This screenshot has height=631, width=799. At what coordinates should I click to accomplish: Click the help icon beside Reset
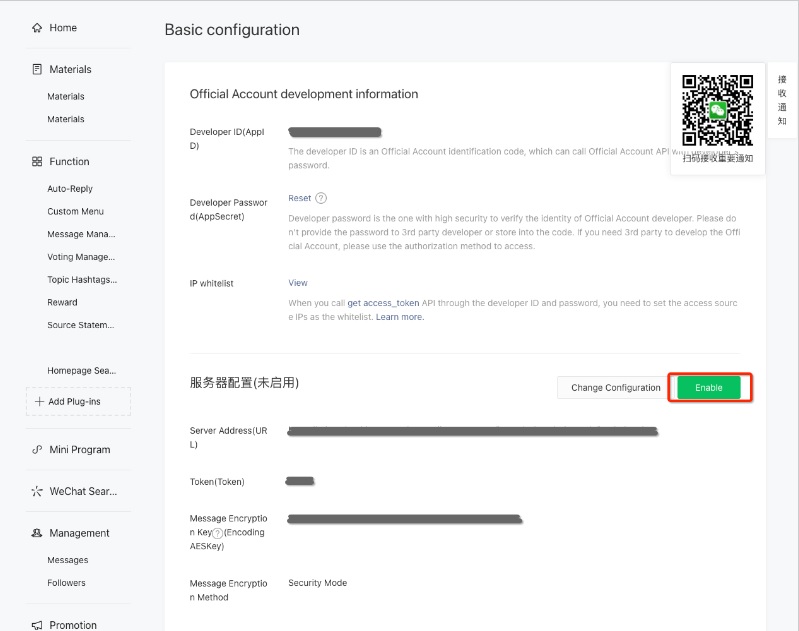321,199
